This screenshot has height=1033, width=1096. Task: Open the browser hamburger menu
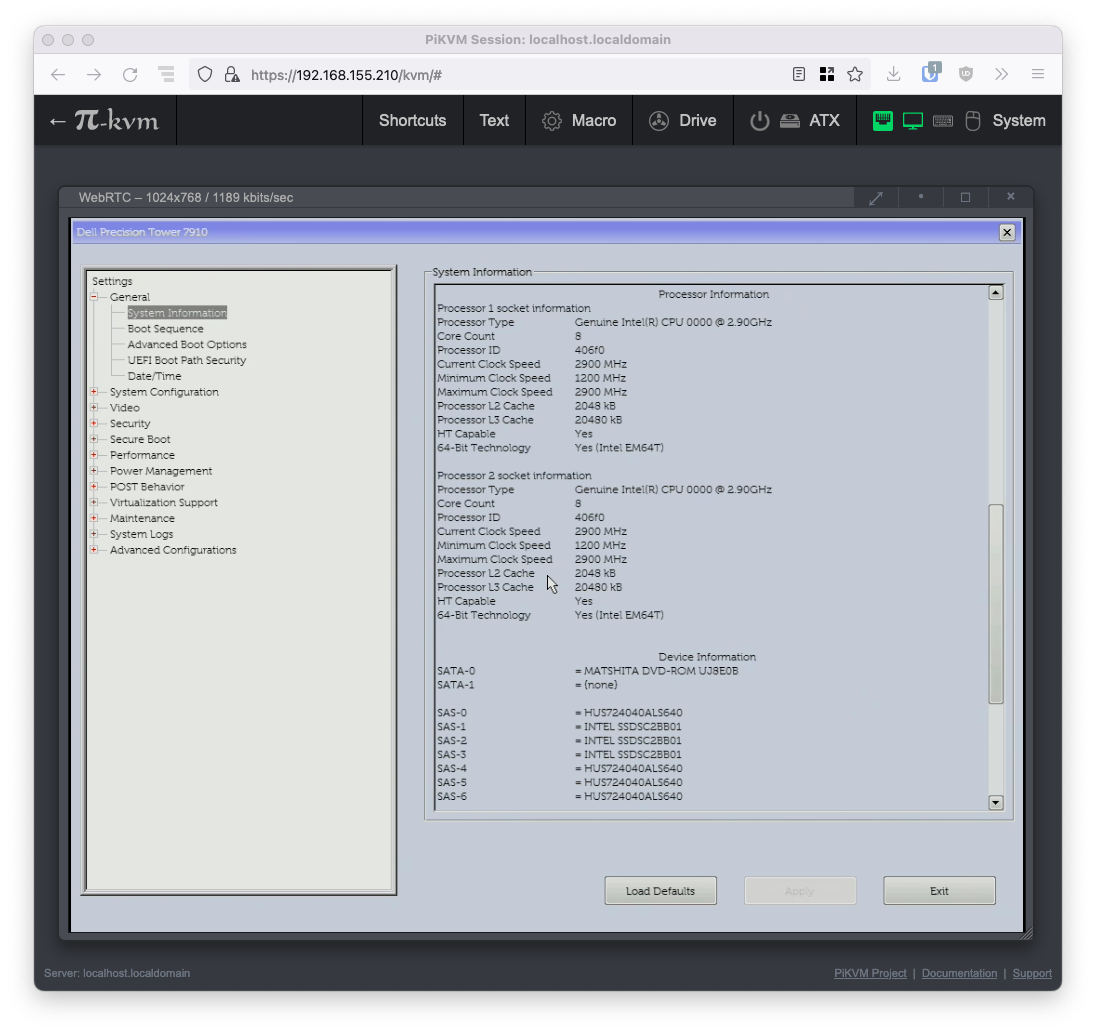coord(1038,74)
